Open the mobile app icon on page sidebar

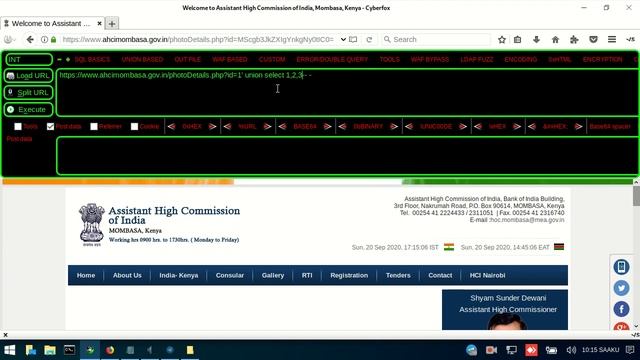coord(621,267)
